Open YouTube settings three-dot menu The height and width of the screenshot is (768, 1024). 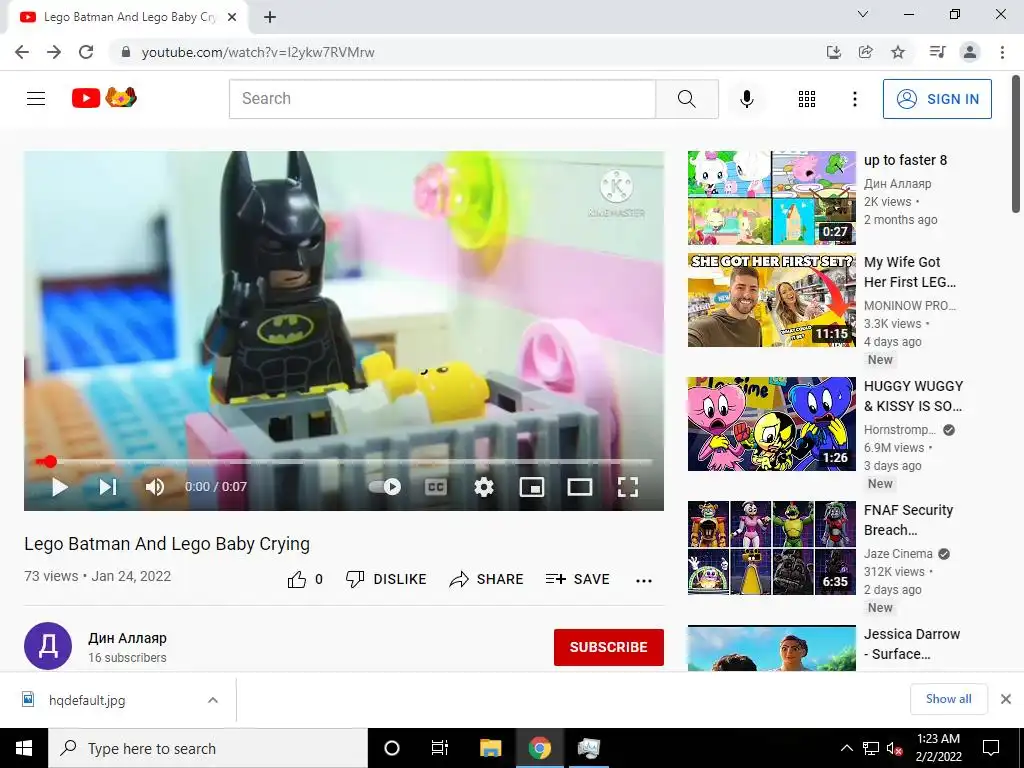click(854, 99)
